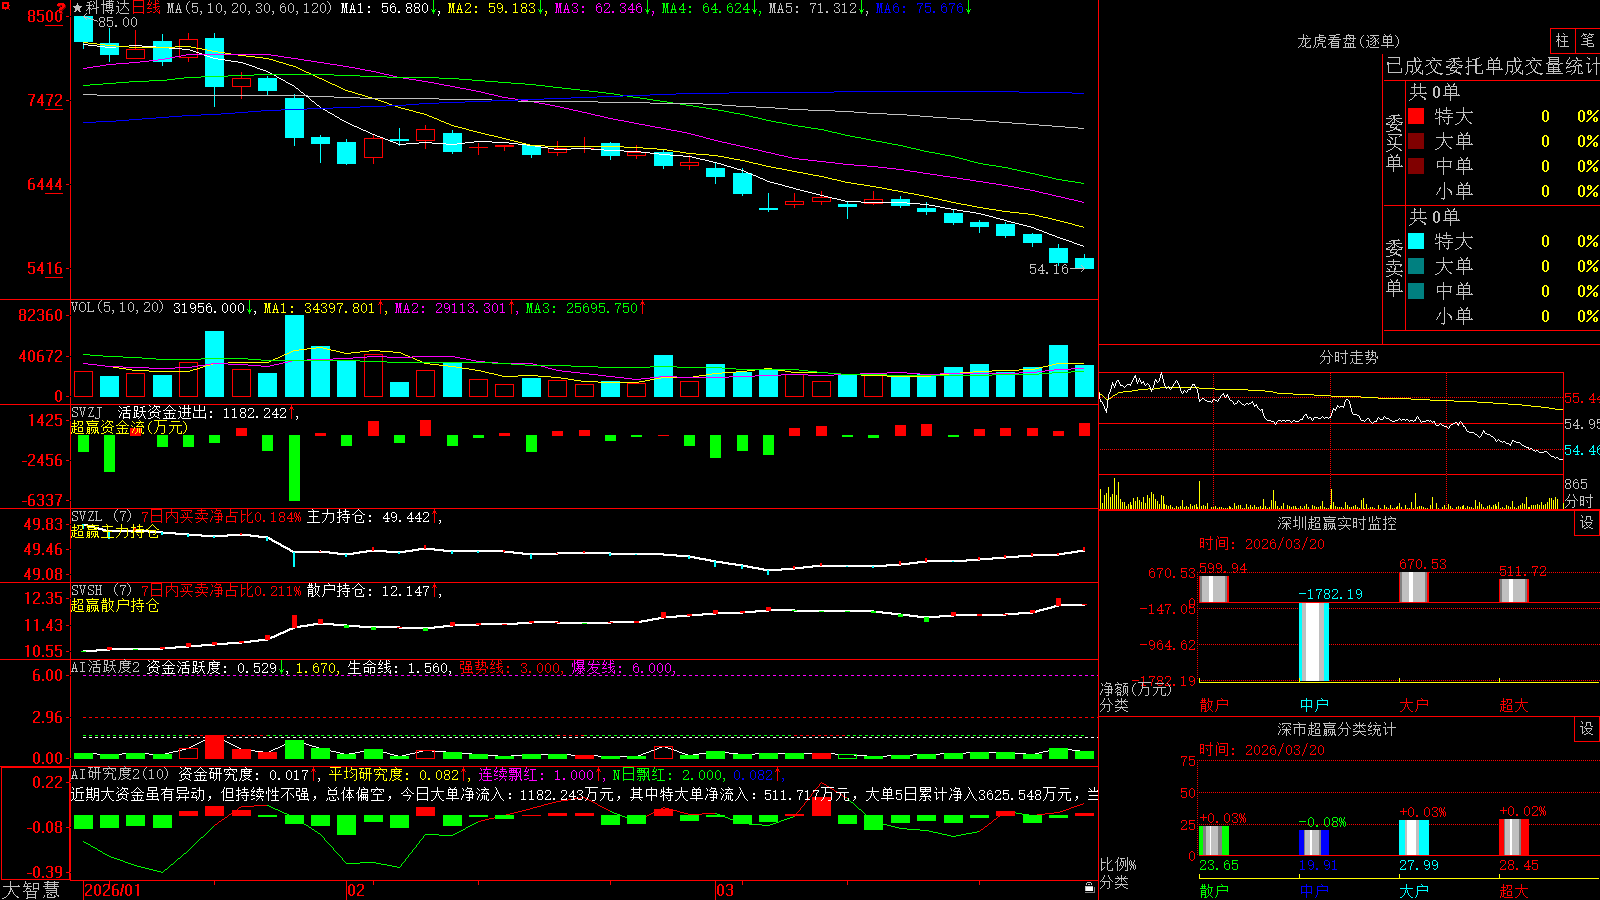Image resolution: width=1600 pixels, height=900 pixels.
Task: Click the 深圳超赢实时监控 panel title
Action: point(1337,523)
